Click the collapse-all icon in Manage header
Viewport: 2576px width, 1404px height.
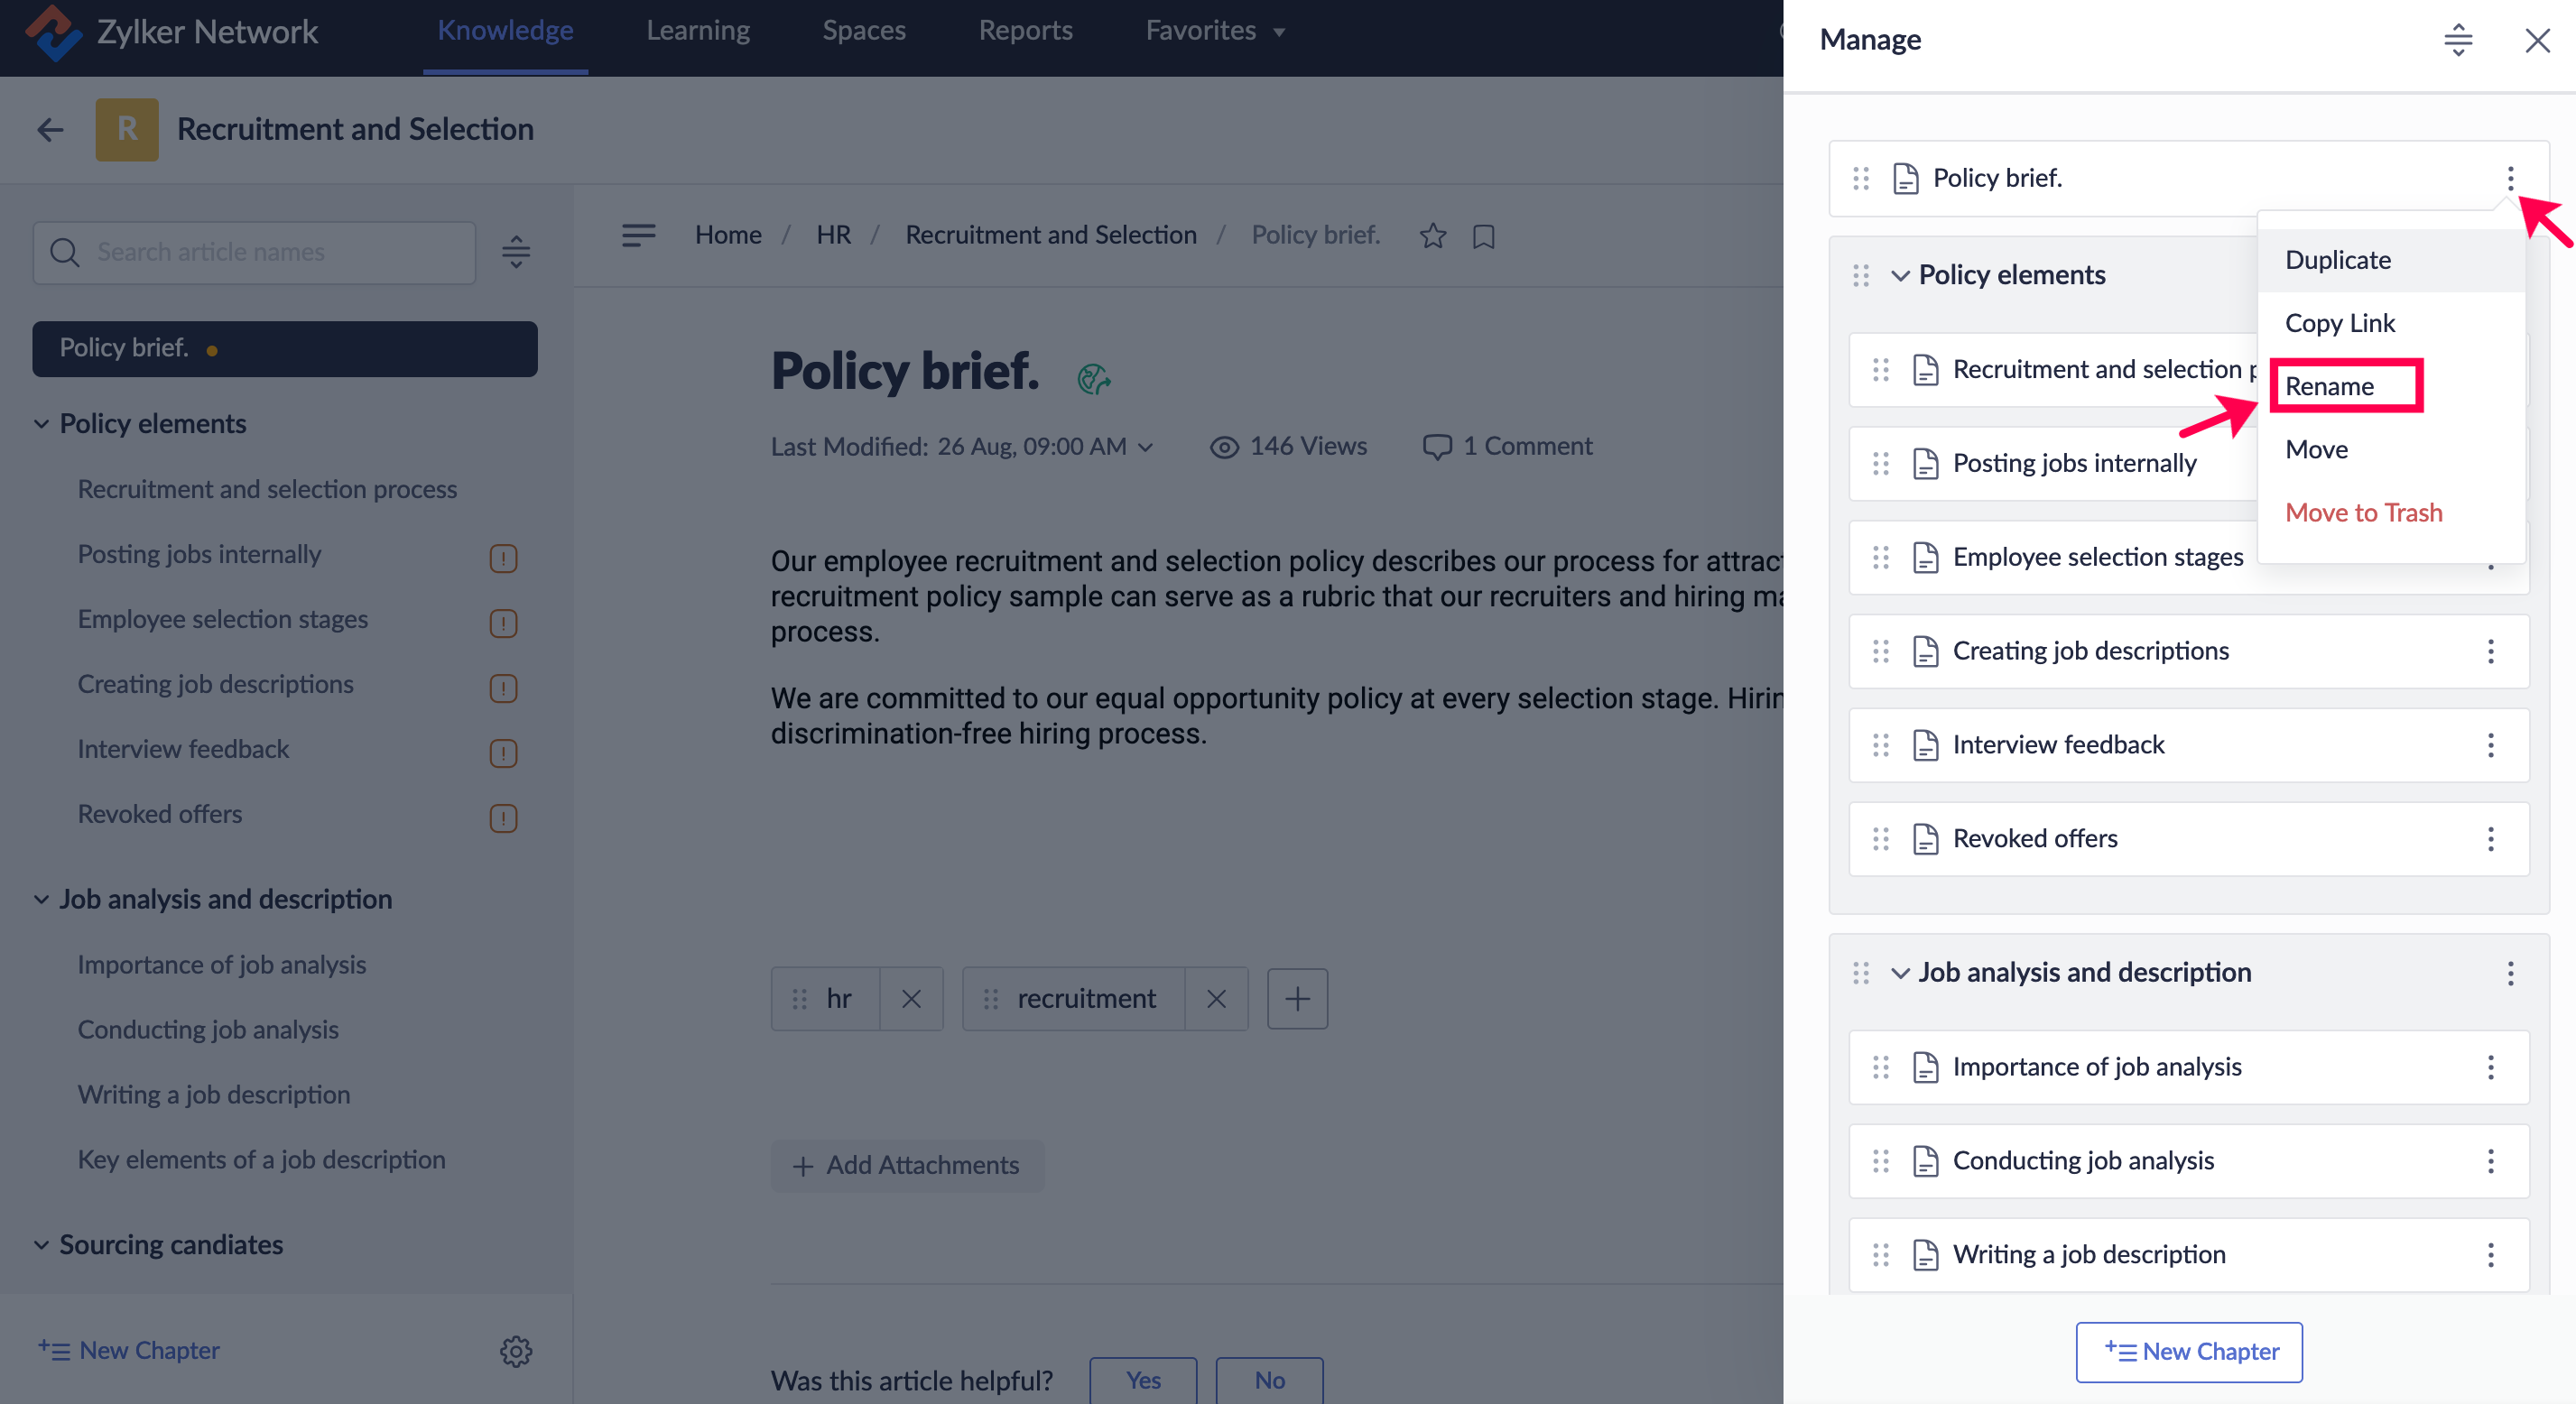[2457, 40]
